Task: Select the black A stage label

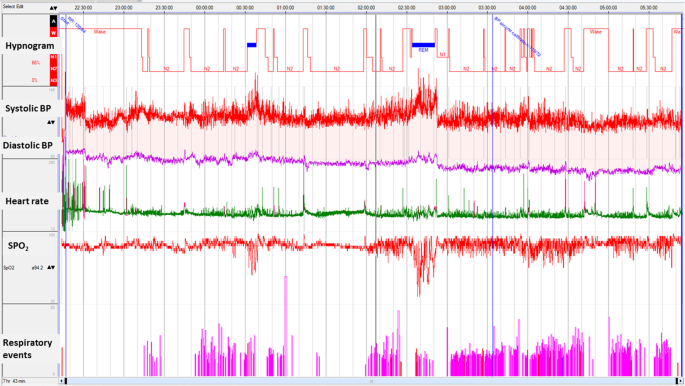Action: 53,21
